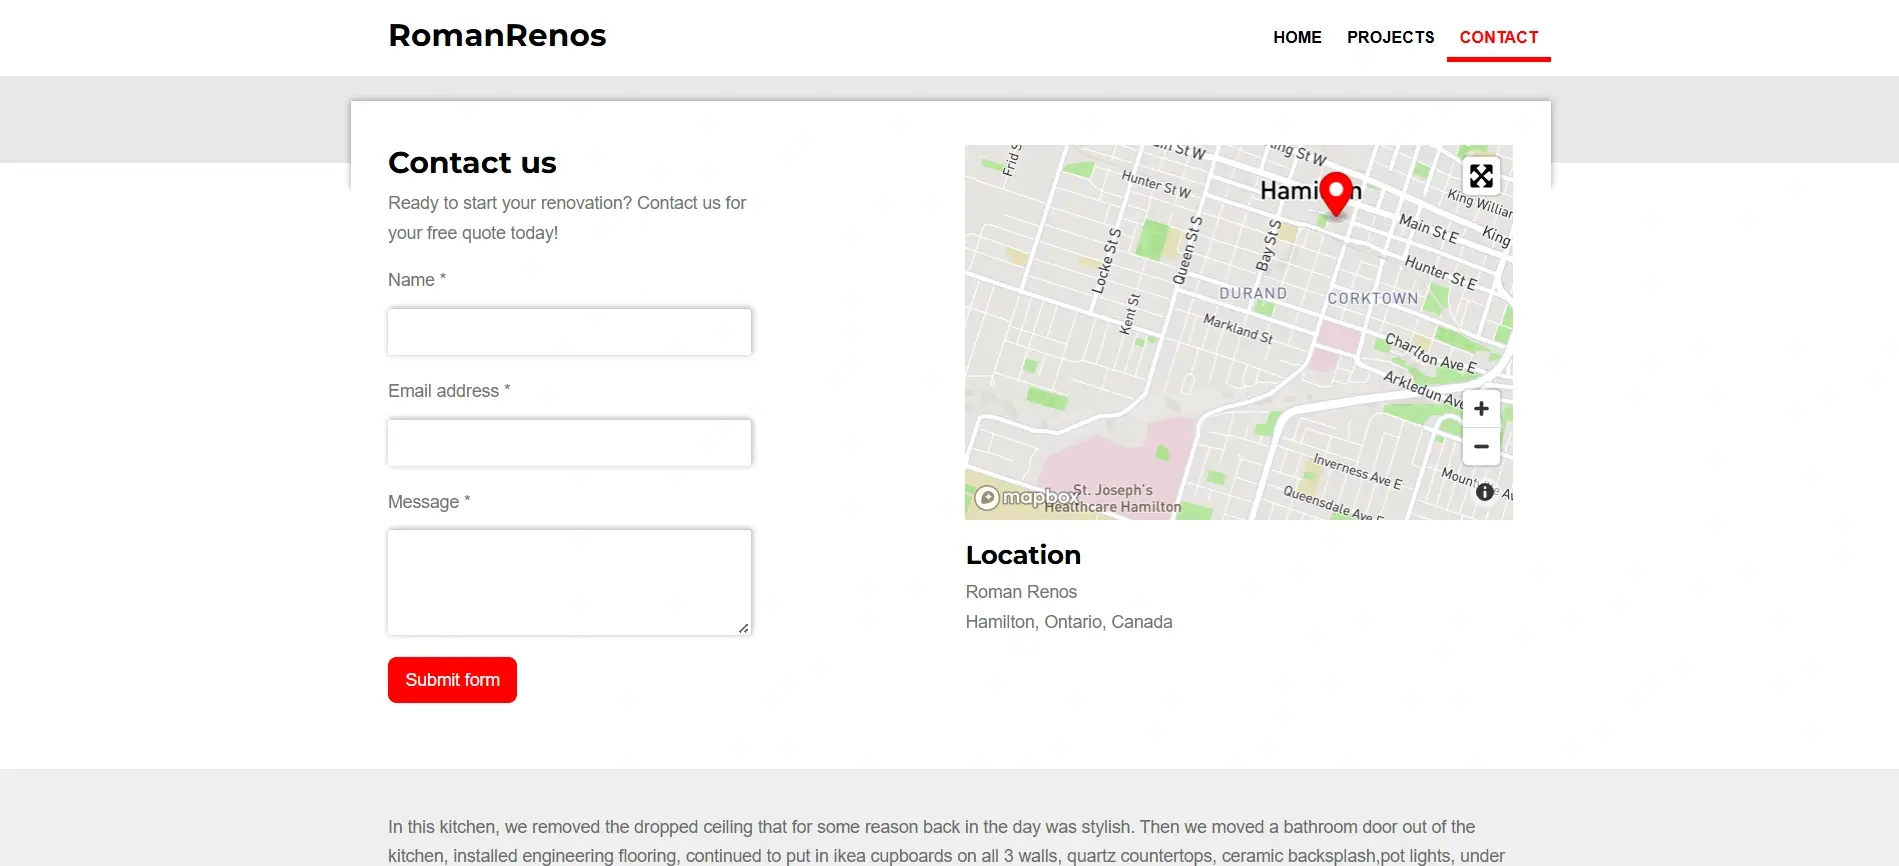
Task: Click the 'Inverness Ave E' map label
Action: point(1357,471)
